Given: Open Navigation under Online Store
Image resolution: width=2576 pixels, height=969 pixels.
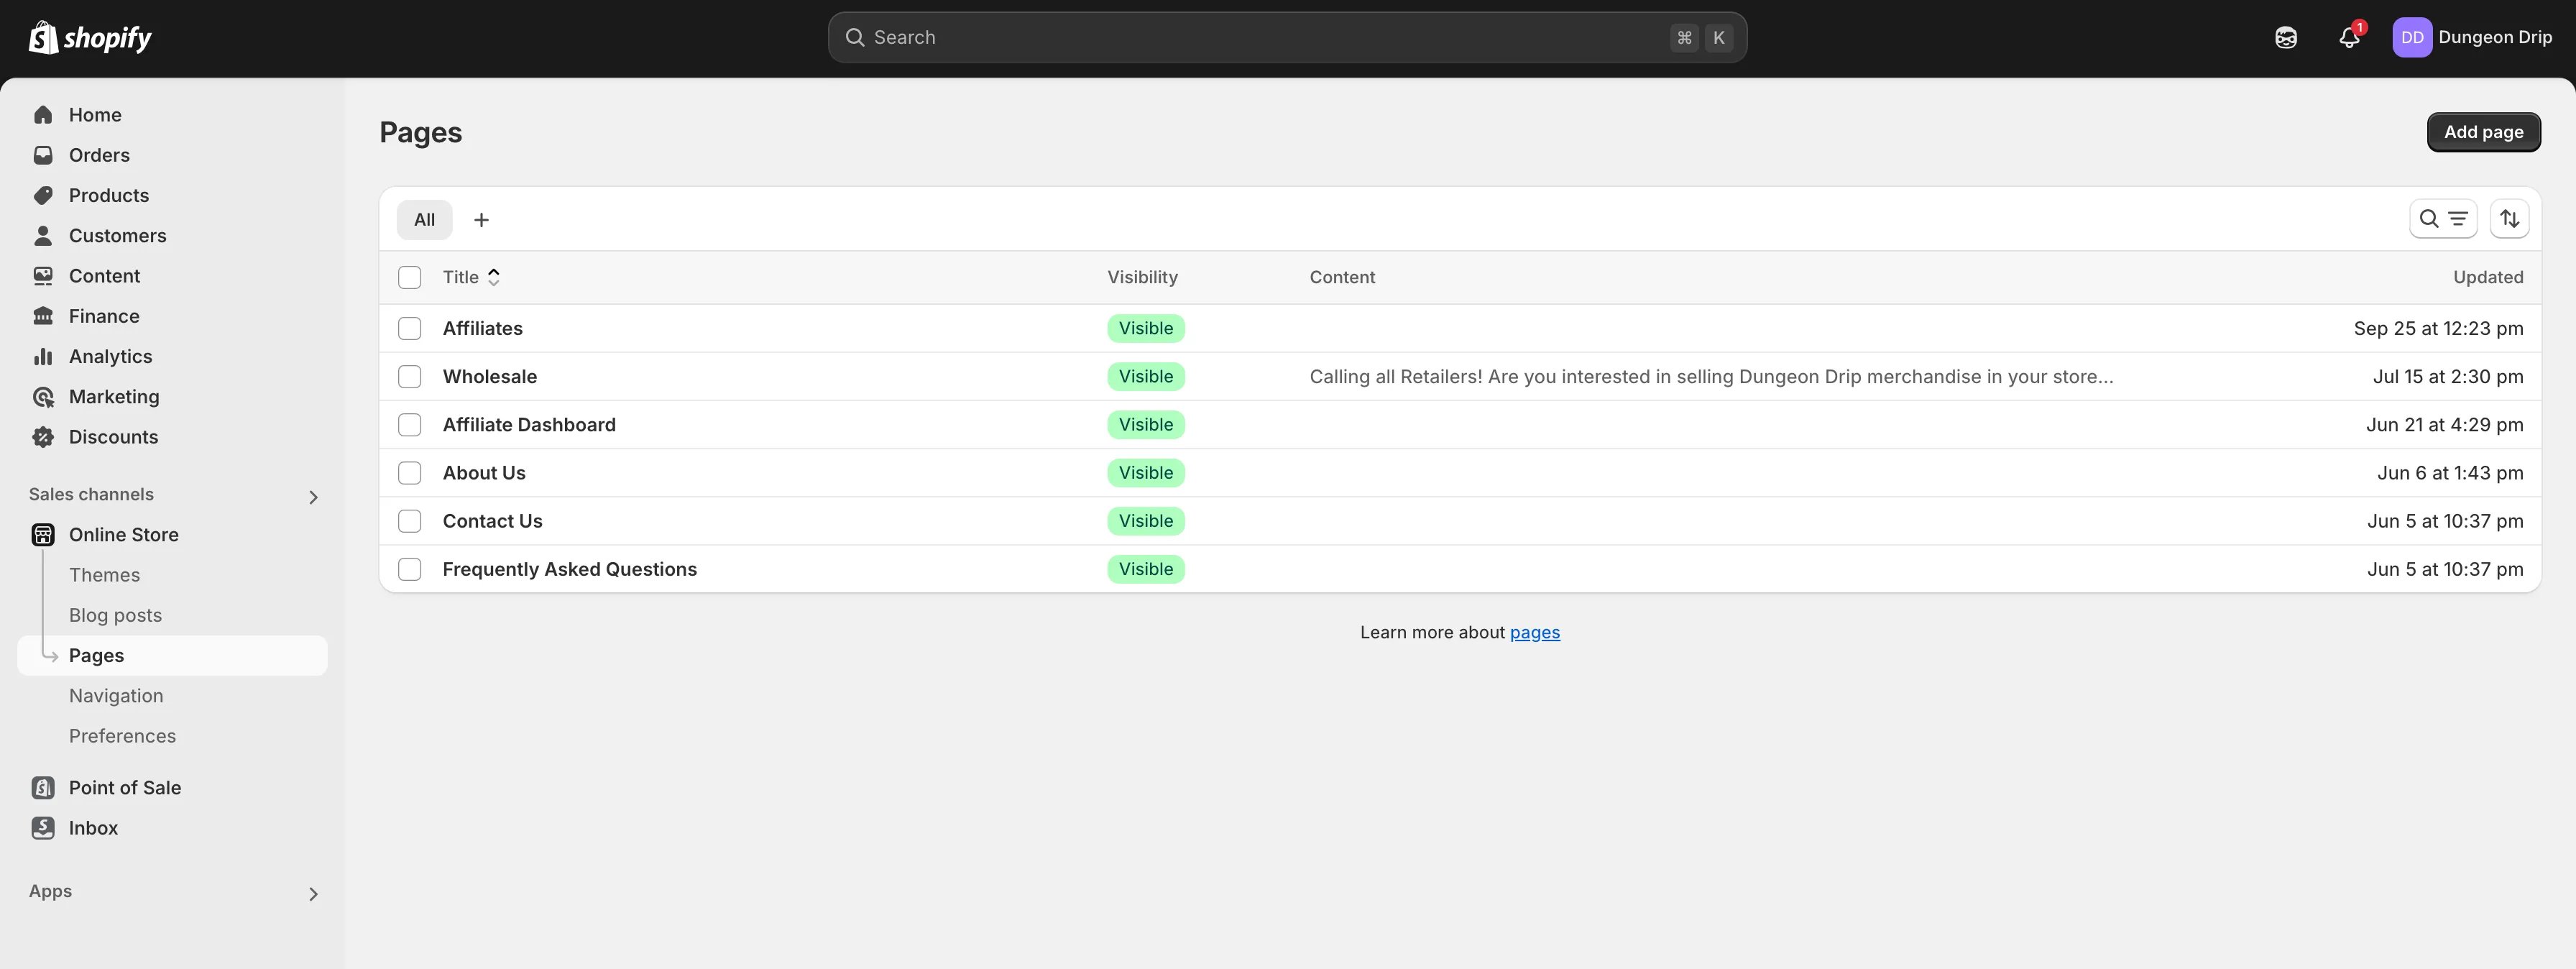Looking at the screenshot, I should (x=116, y=695).
